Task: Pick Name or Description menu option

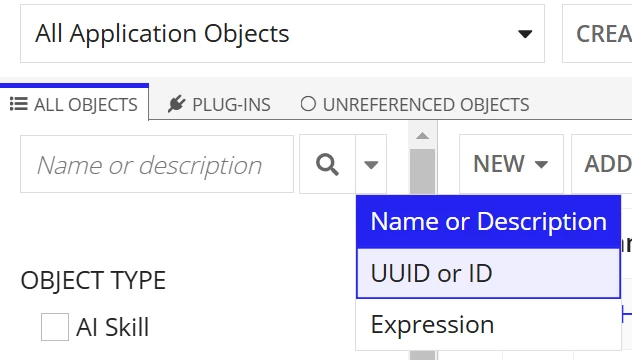Action: pos(489,222)
